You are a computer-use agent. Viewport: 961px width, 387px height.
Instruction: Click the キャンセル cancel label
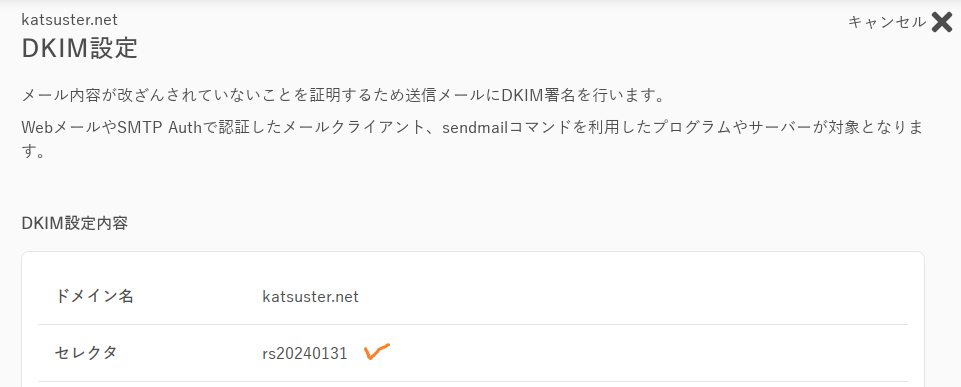[x=887, y=22]
